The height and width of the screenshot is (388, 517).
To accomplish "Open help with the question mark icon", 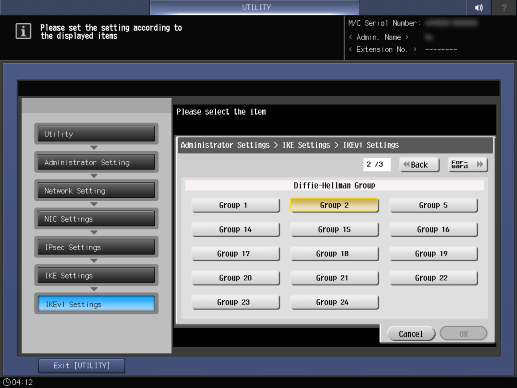I will (504, 7).
